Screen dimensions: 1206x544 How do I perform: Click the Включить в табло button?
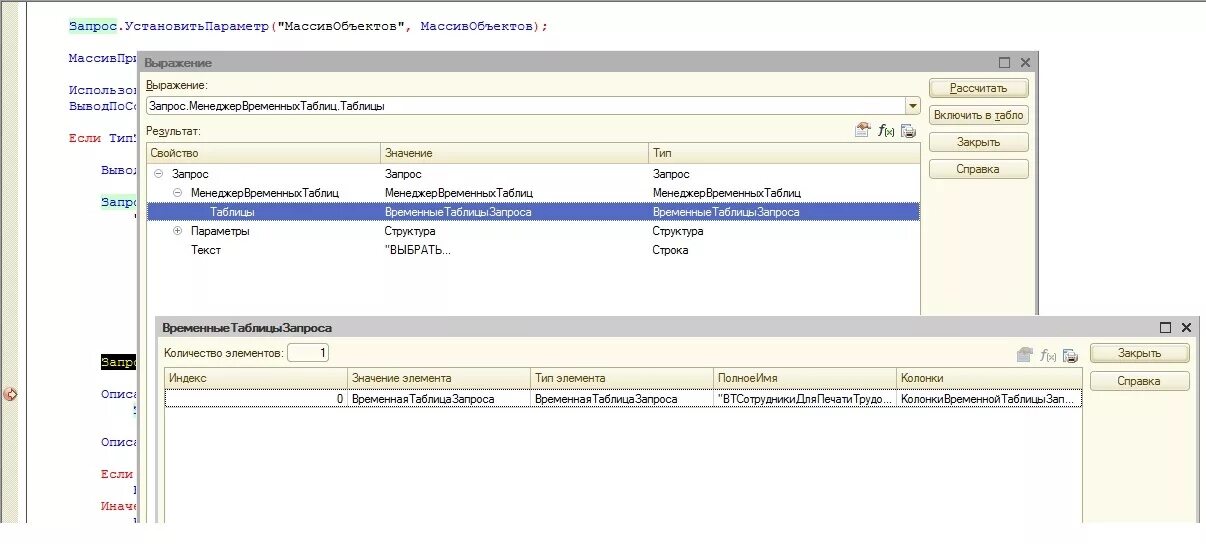coord(978,115)
